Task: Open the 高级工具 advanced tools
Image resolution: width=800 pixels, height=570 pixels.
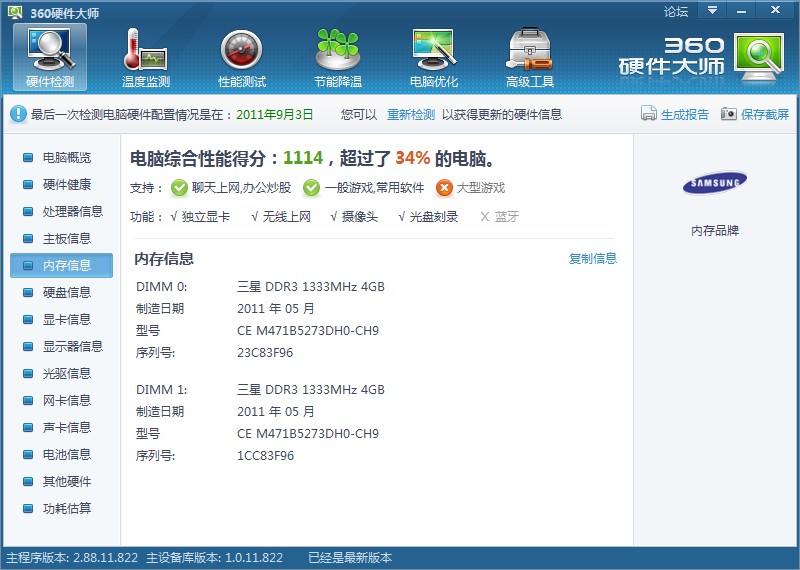Action: (530, 57)
